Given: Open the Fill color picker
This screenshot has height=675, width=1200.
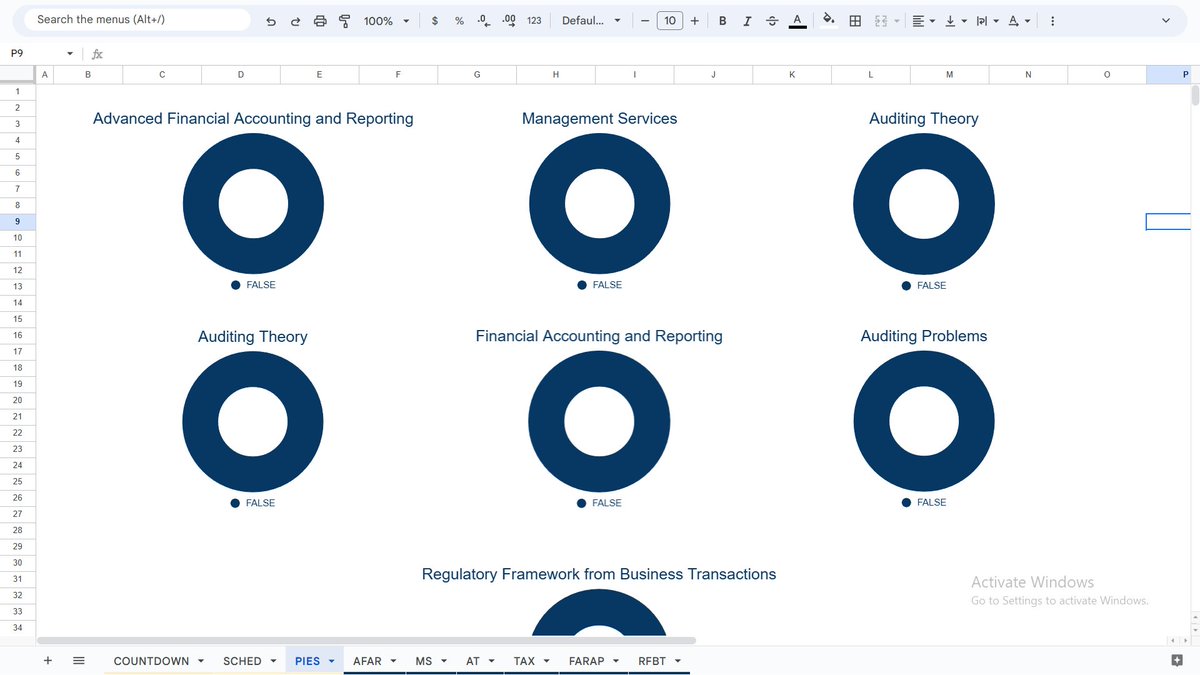Looking at the screenshot, I should click(x=830, y=20).
